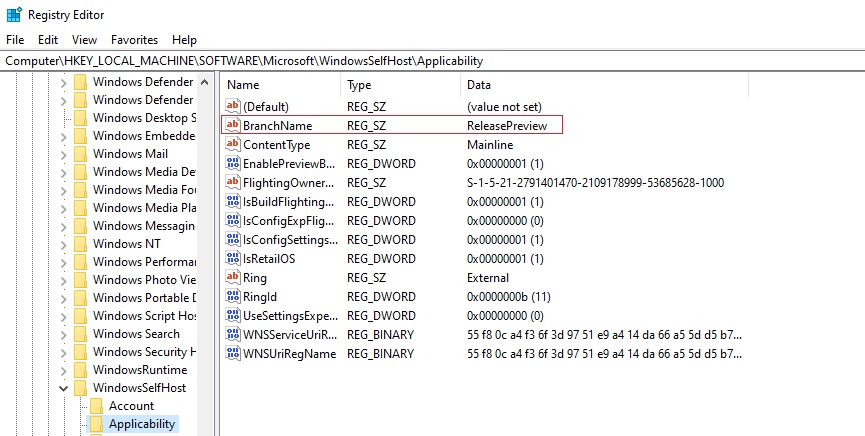This screenshot has height=436, width=865.
Task: Expand the Windows Search key
Action: pos(63,334)
